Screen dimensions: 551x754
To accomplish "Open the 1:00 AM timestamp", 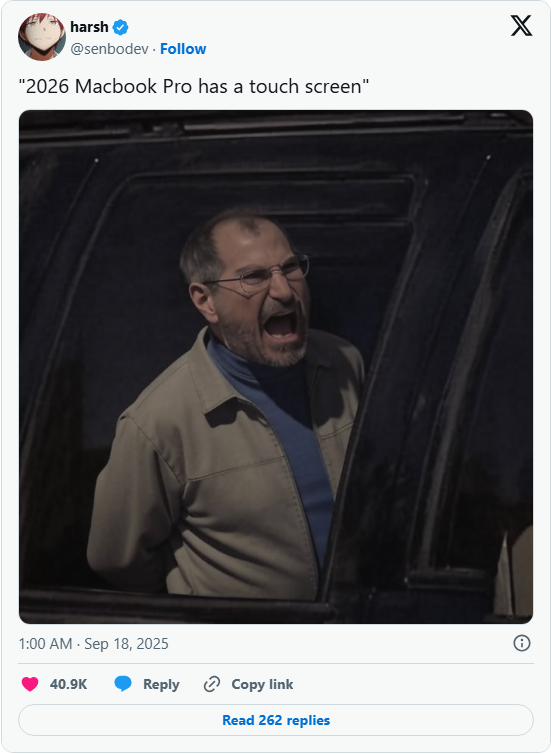I will [45, 643].
